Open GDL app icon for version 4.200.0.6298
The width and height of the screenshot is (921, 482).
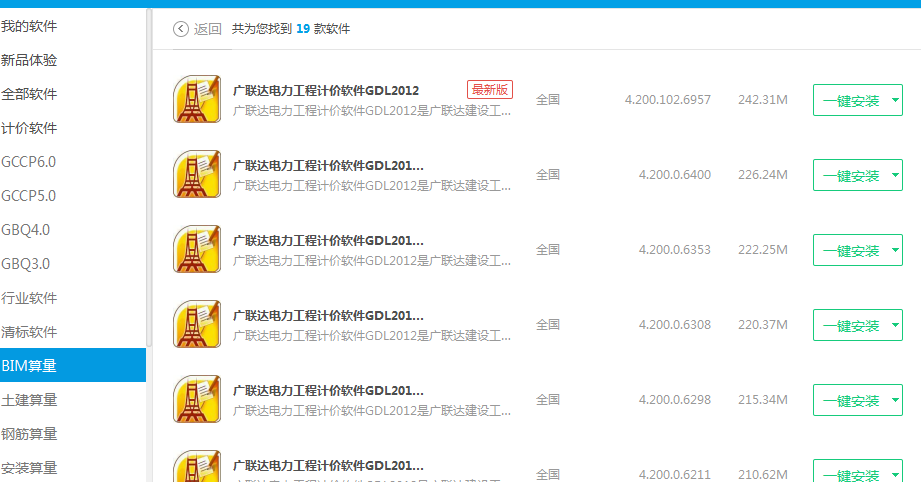click(x=197, y=400)
